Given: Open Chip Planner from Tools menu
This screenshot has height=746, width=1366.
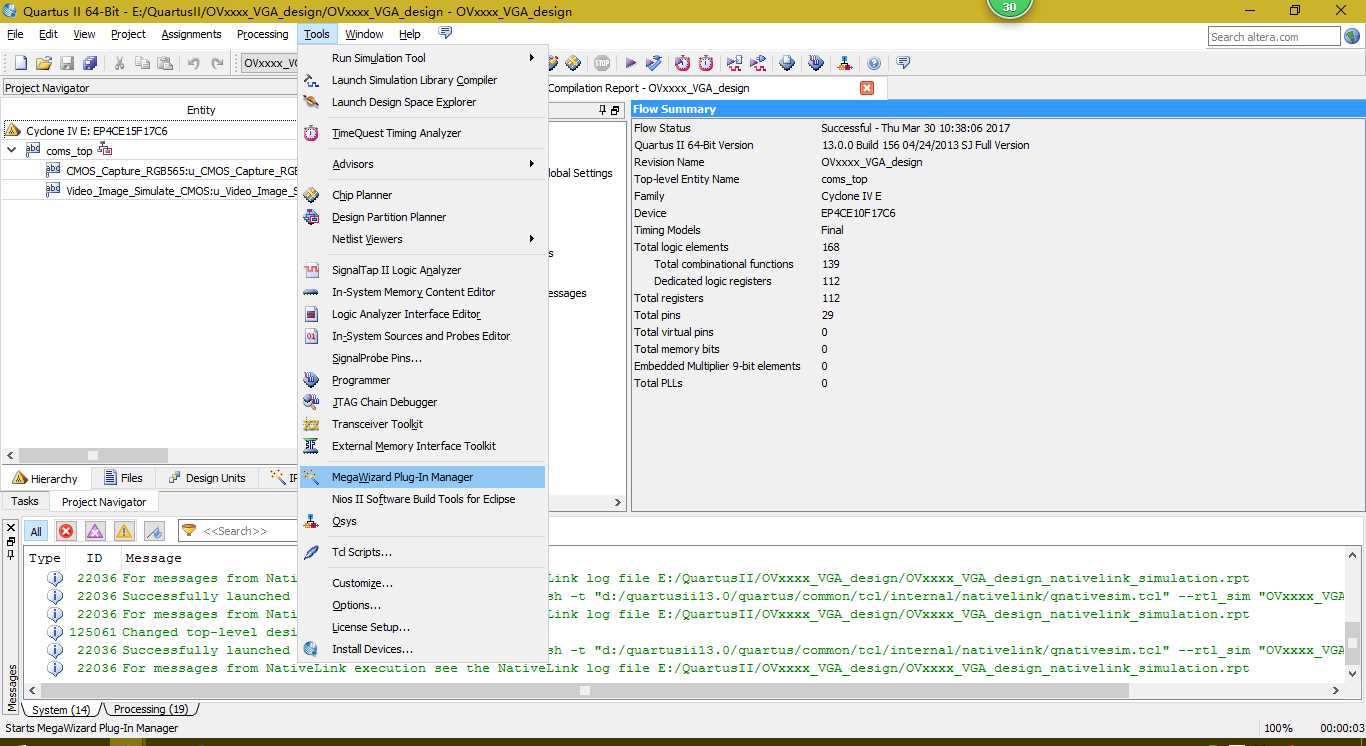Looking at the screenshot, I should (423, 195).
